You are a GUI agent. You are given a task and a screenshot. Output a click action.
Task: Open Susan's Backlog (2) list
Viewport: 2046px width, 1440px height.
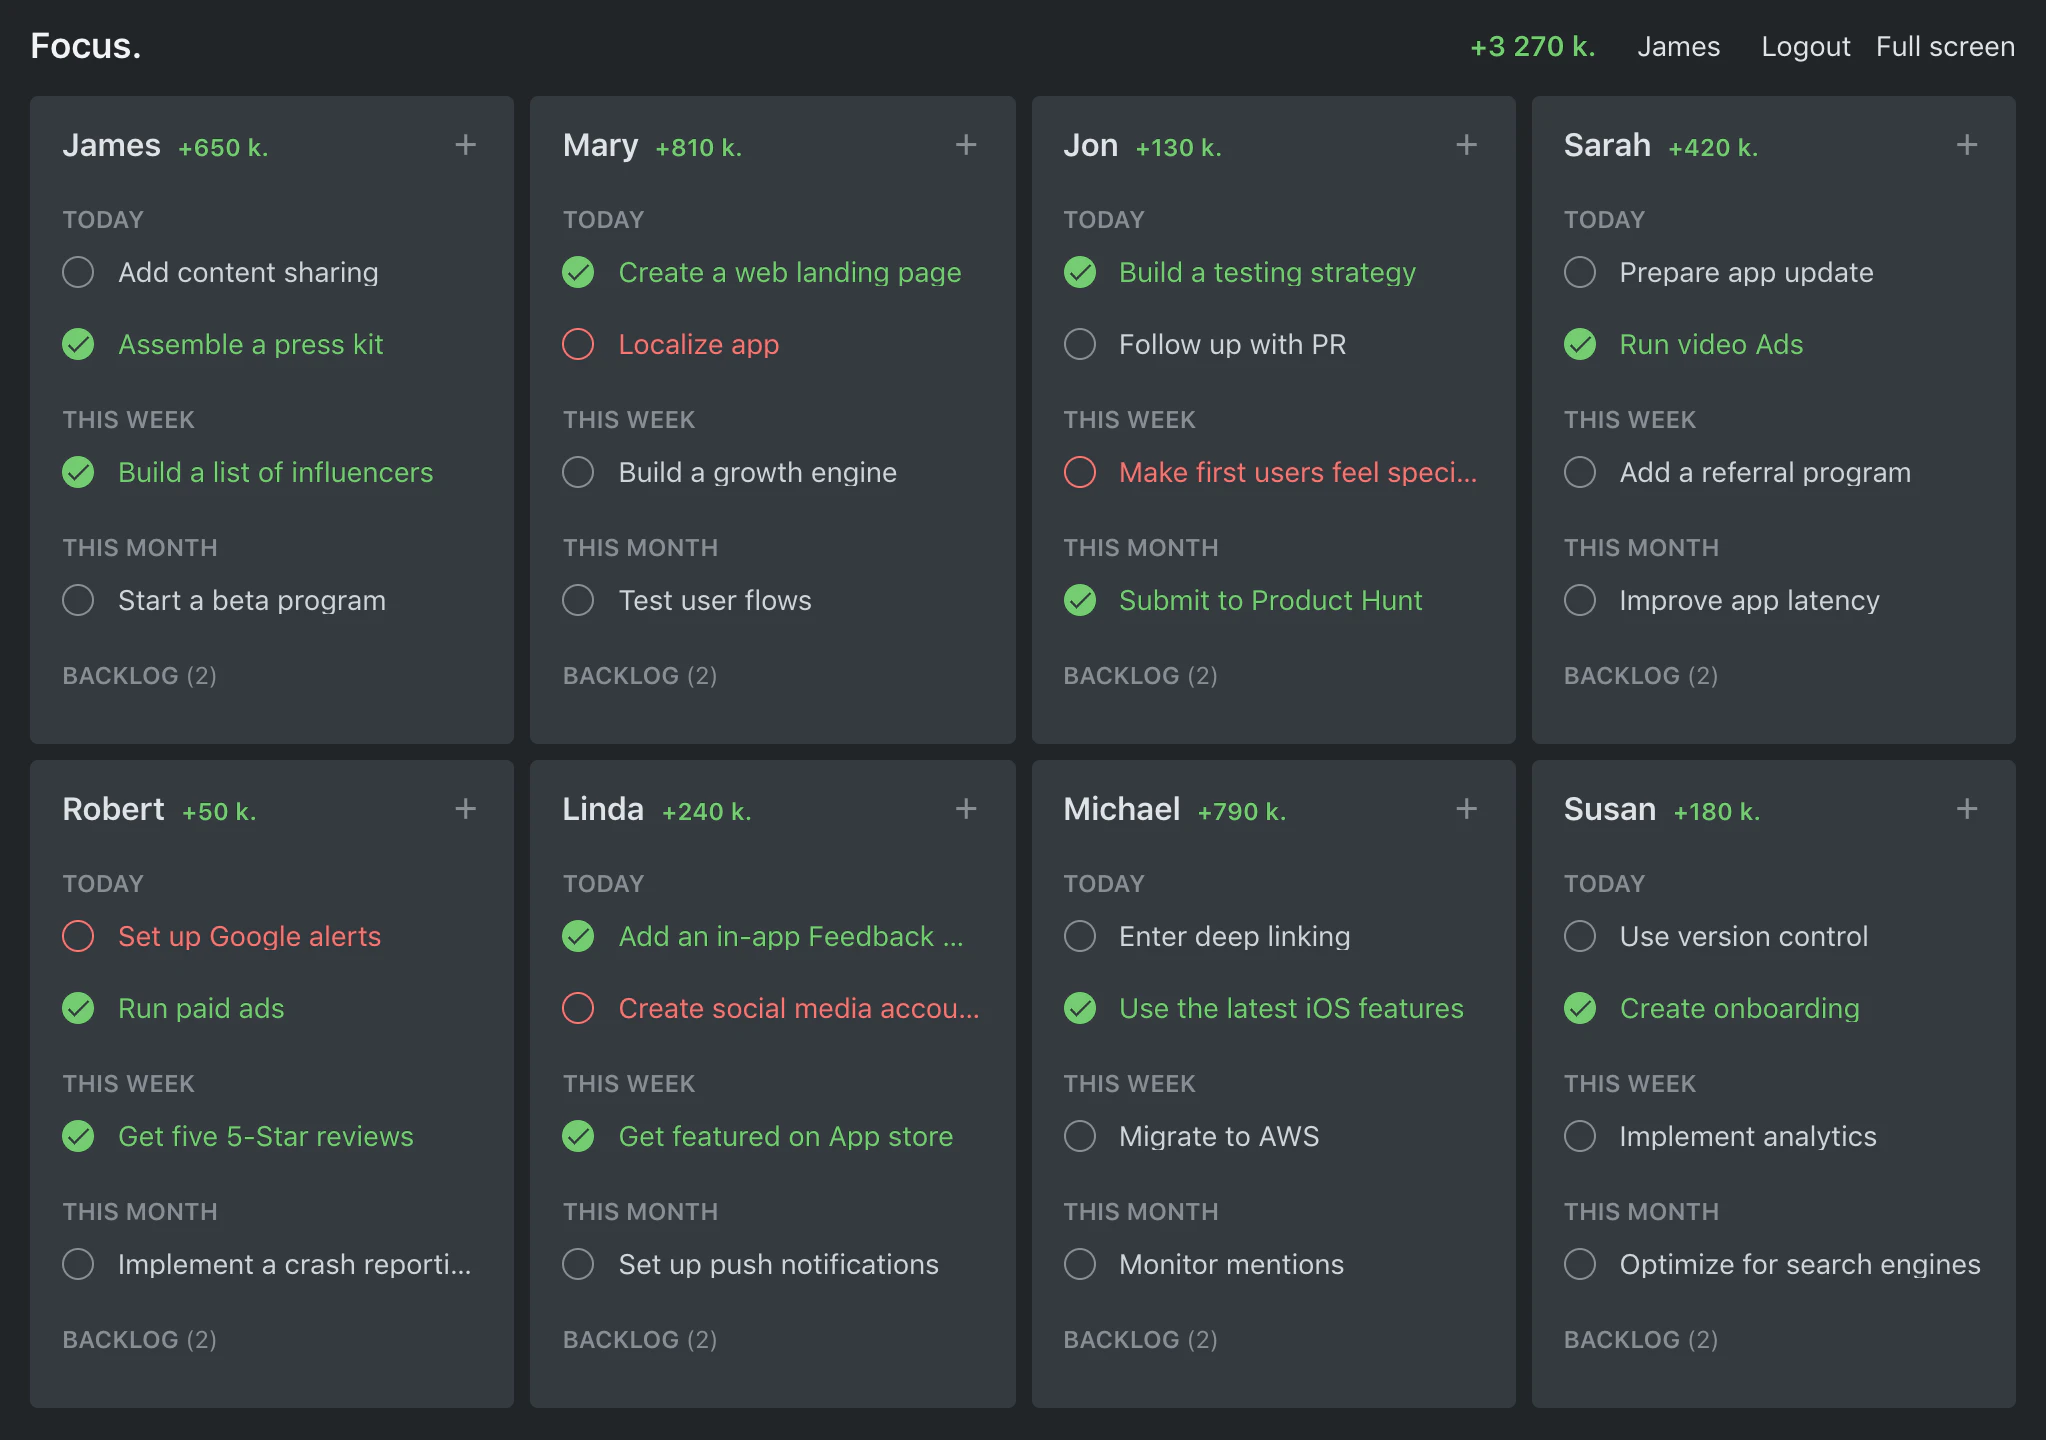pos(1640,1340)
